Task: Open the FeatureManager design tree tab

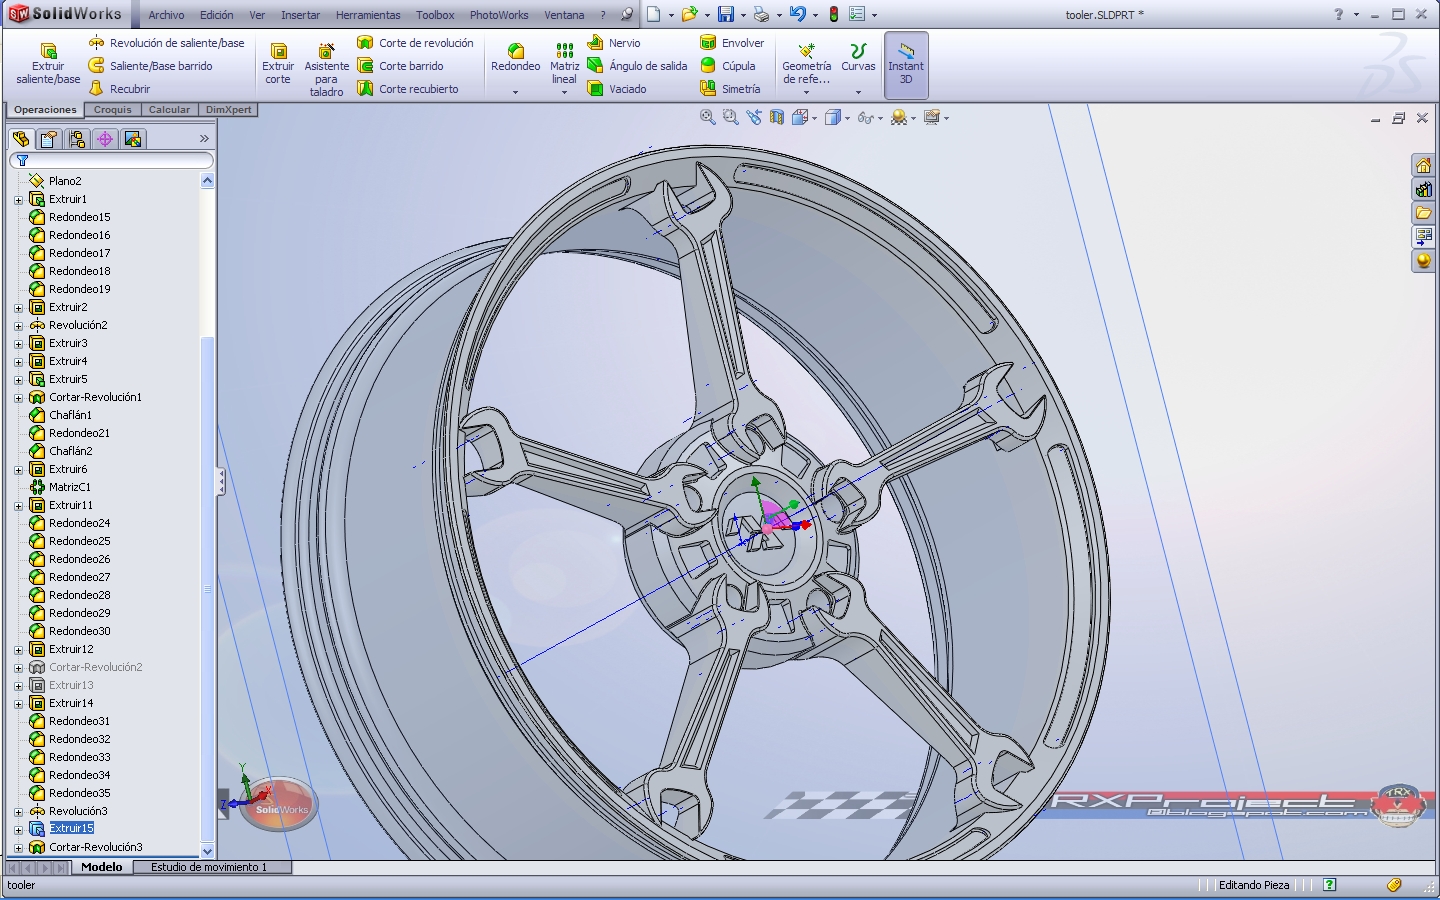Action: point(20,139)
